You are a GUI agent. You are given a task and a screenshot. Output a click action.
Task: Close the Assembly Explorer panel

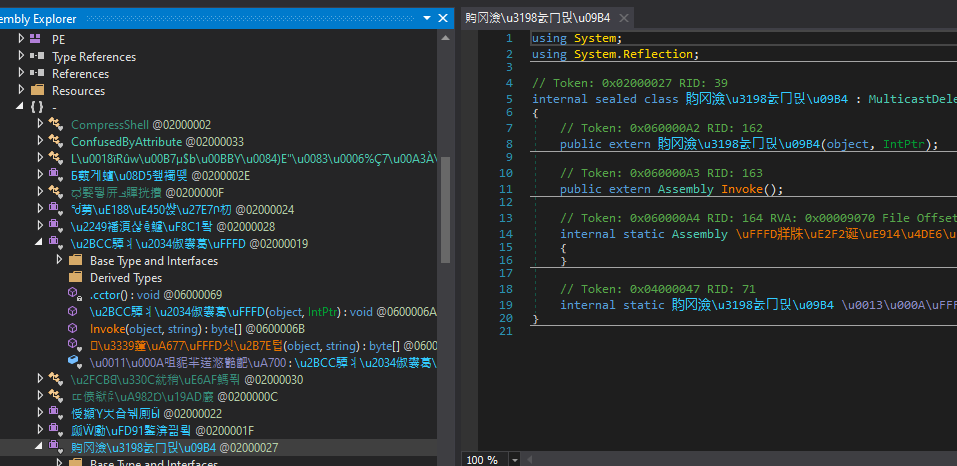443,17
